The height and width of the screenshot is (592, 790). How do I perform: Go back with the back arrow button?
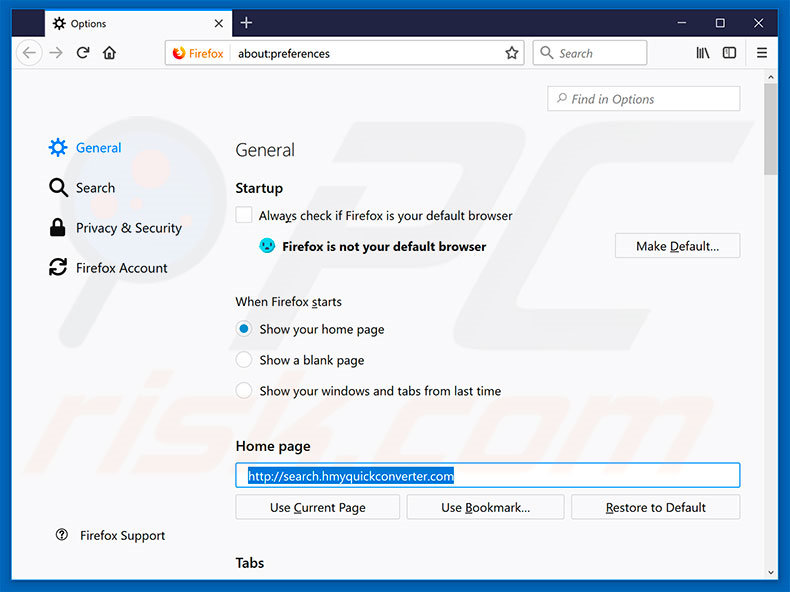coord(29,53)
